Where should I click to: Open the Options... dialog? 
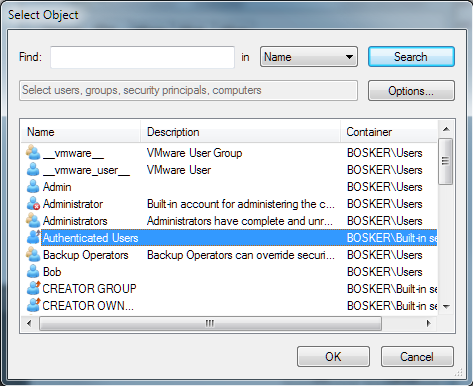411,91
